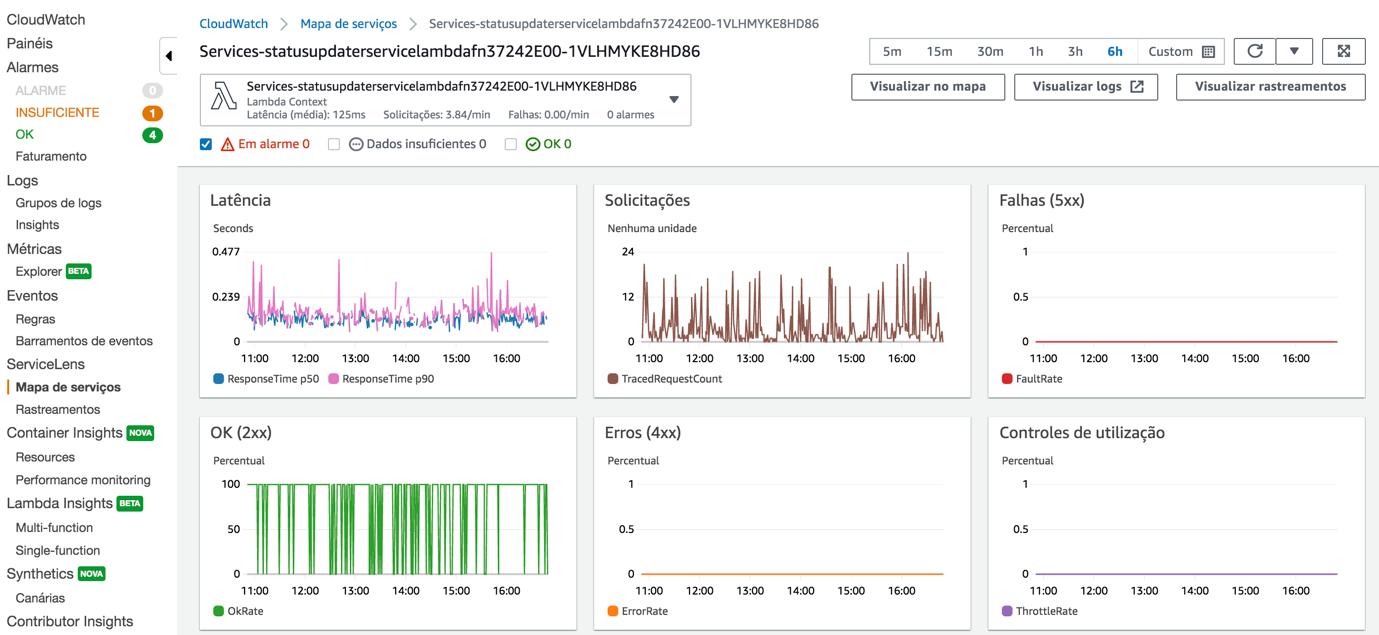
Task: Click ThrottleRate purple legend swatch
Action: click(1007, 611)
